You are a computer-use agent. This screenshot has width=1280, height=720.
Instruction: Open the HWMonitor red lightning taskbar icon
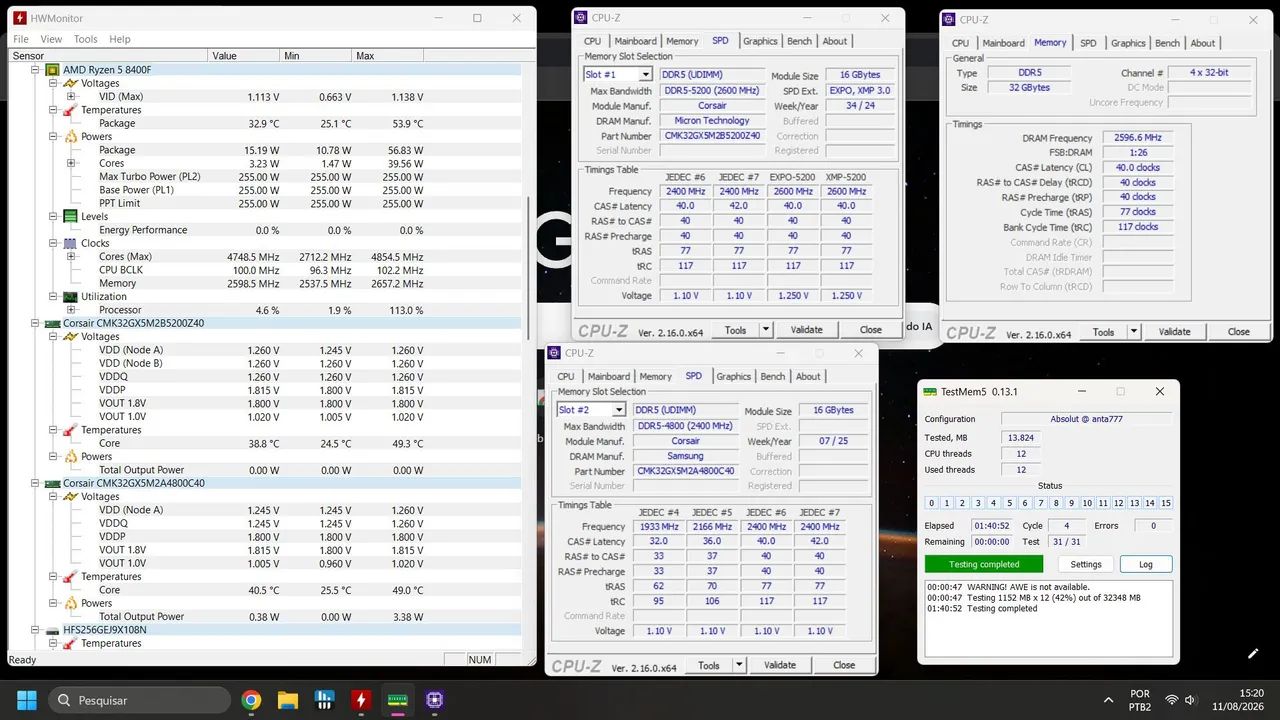(361, 700)
